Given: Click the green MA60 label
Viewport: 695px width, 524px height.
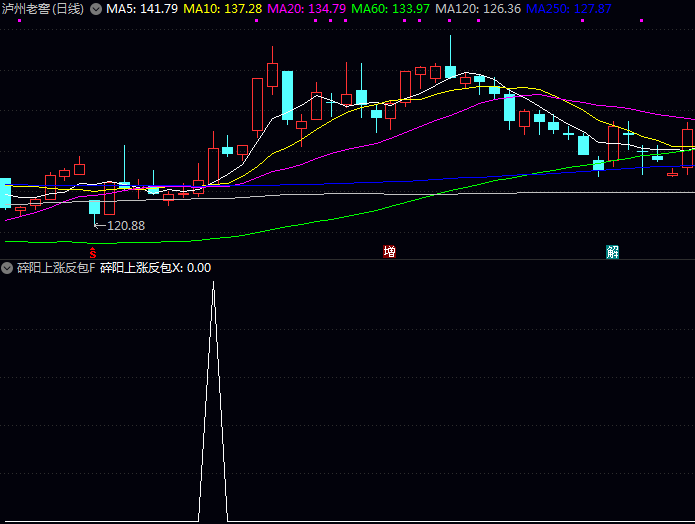Looking at the screenshot, I should pyautogui.click(x=391, y=9).
